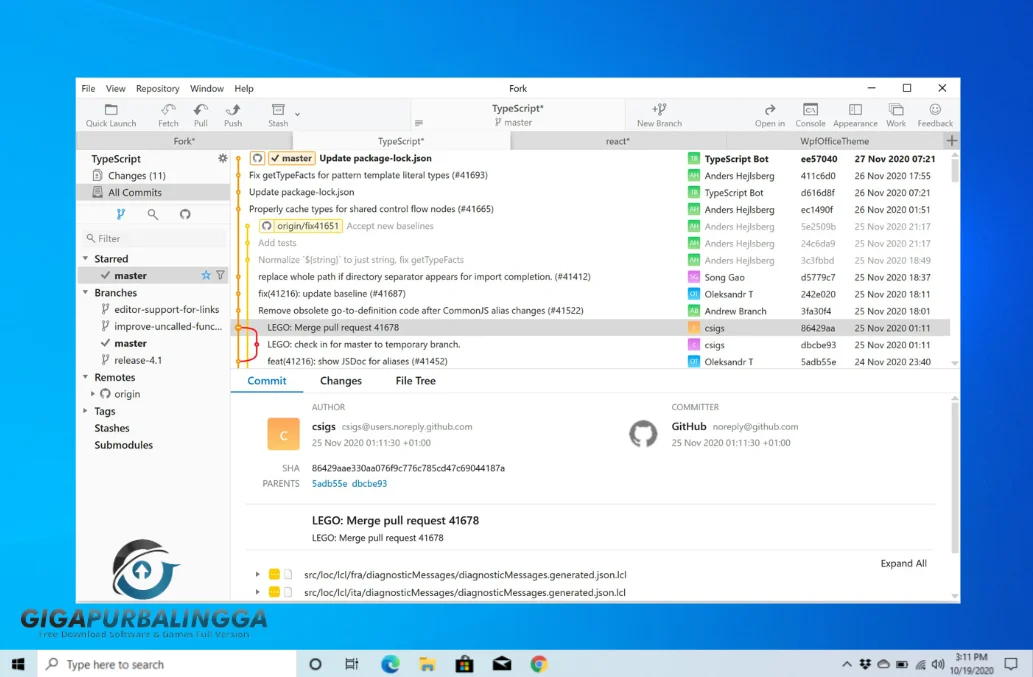Select the Commit details tab
The height and width of the screenshot is (677, 1033).
point(267,381)
